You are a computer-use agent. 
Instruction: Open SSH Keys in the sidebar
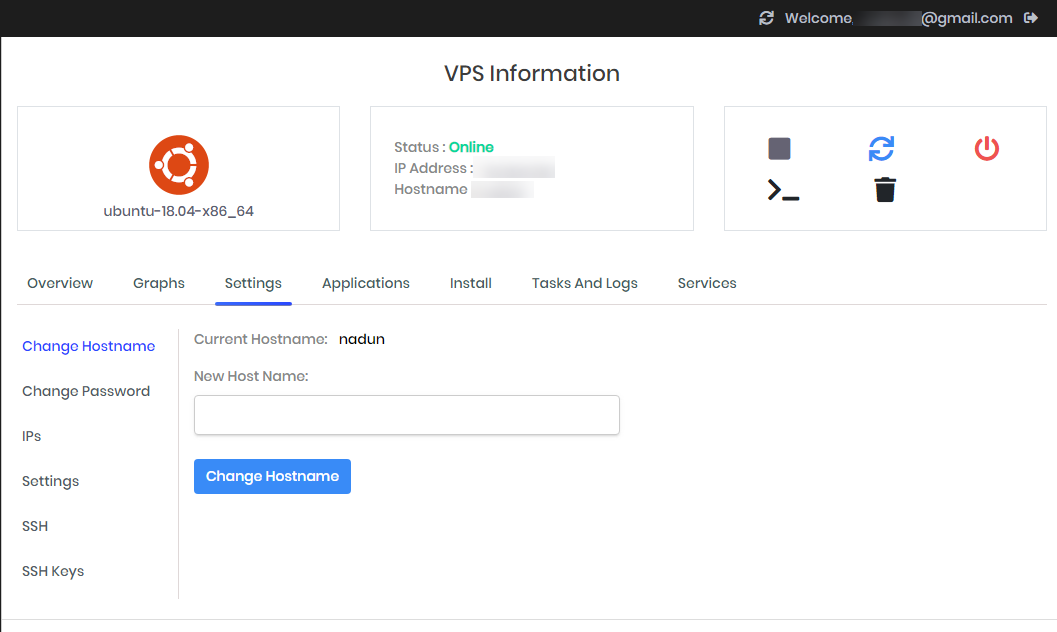point(53,571)
